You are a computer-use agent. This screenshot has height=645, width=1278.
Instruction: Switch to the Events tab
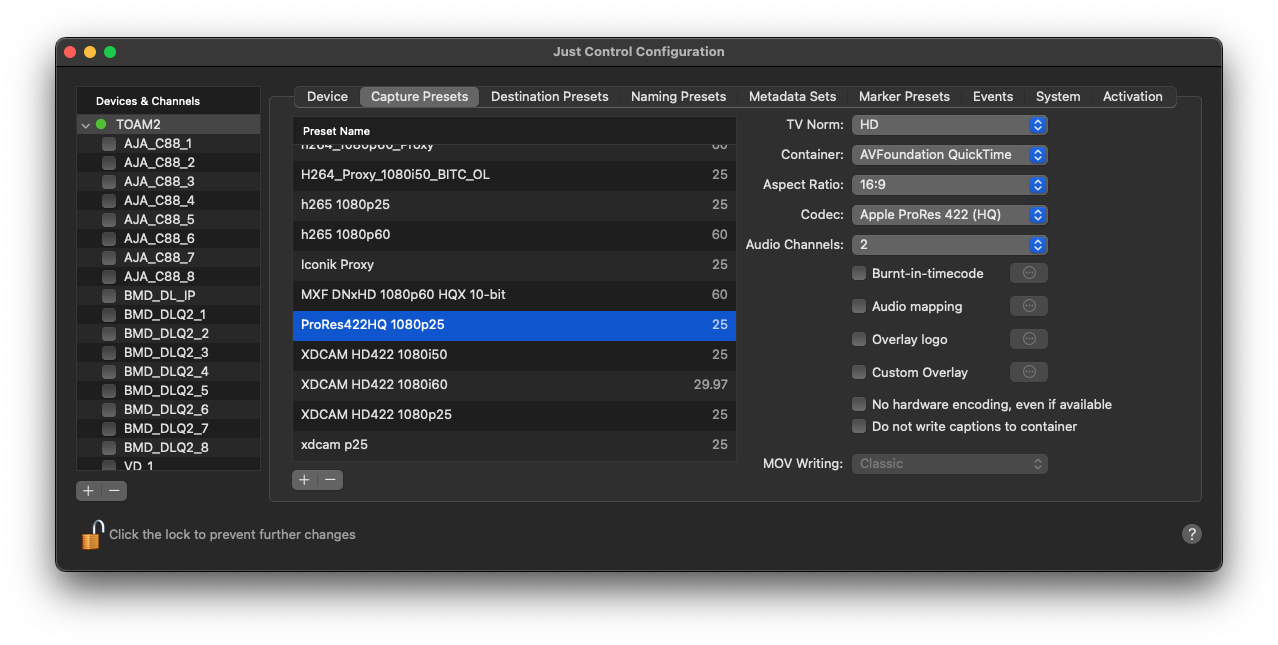point(993,97)
